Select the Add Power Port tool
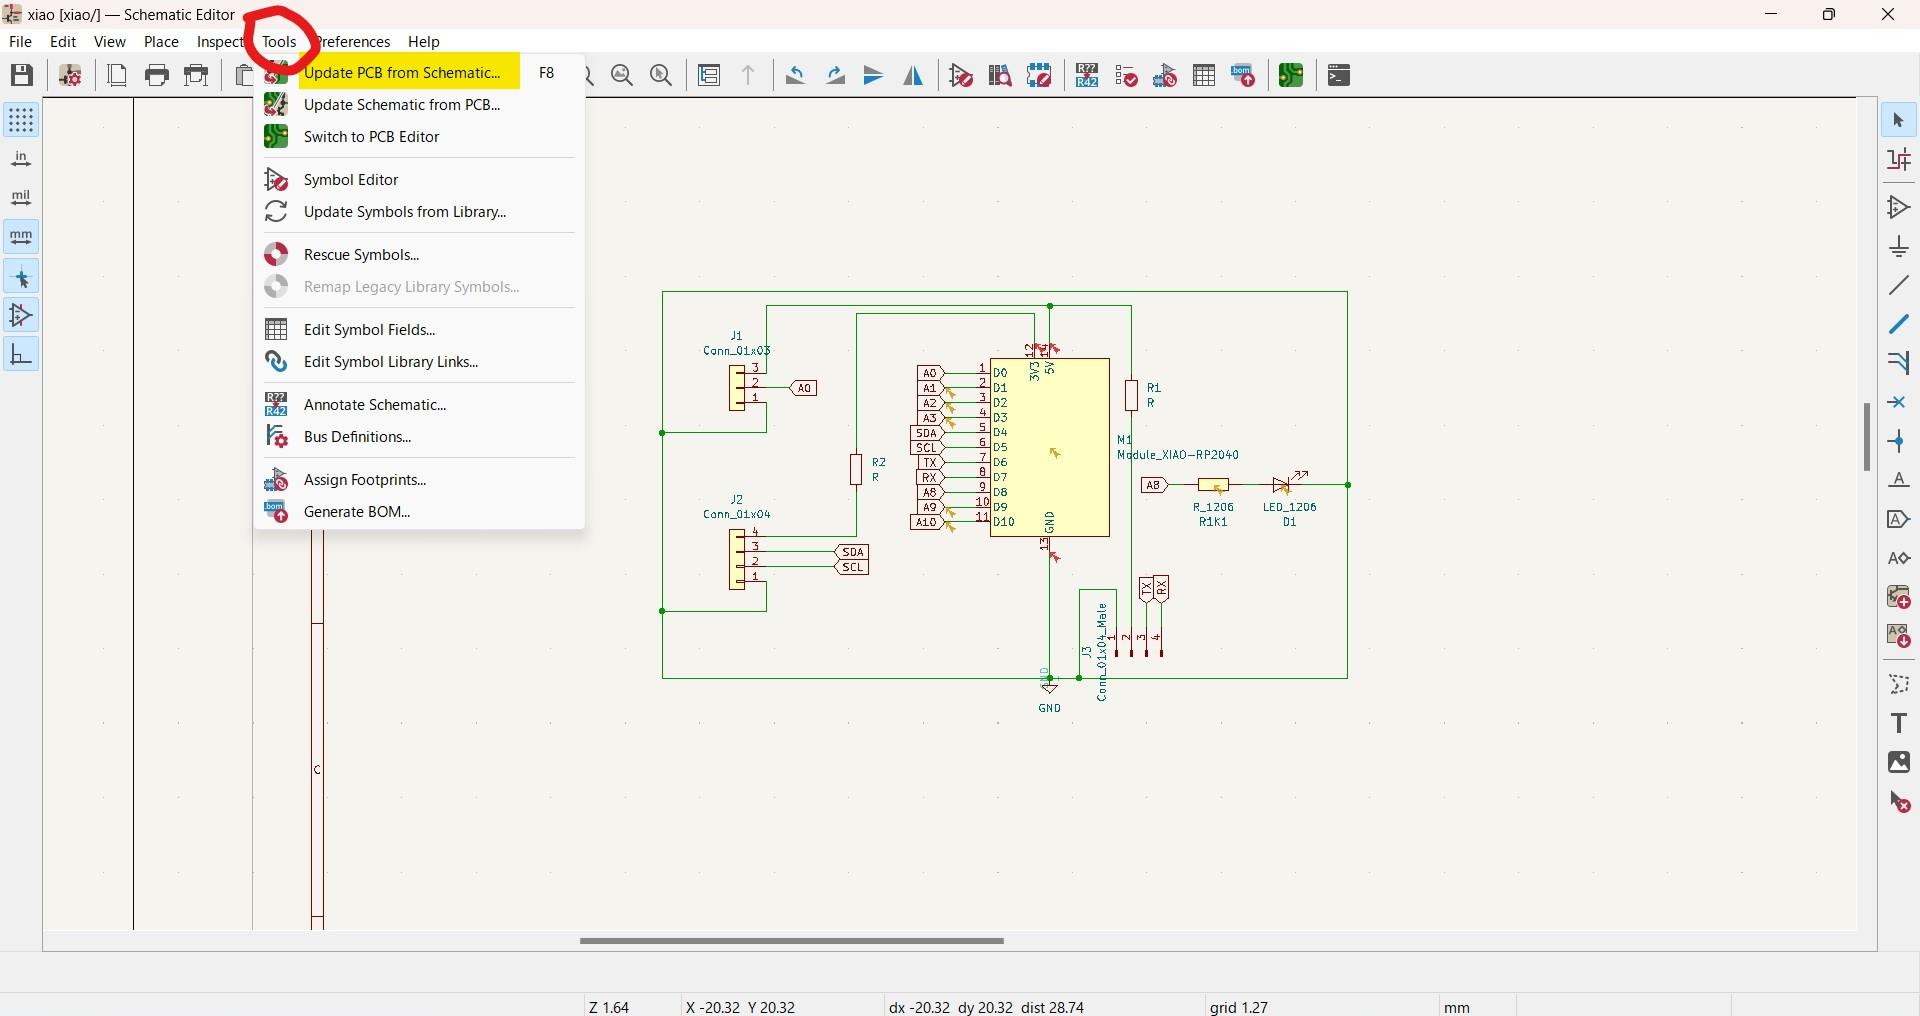The image size is (1920, 1016). [x=1900, y=248]
